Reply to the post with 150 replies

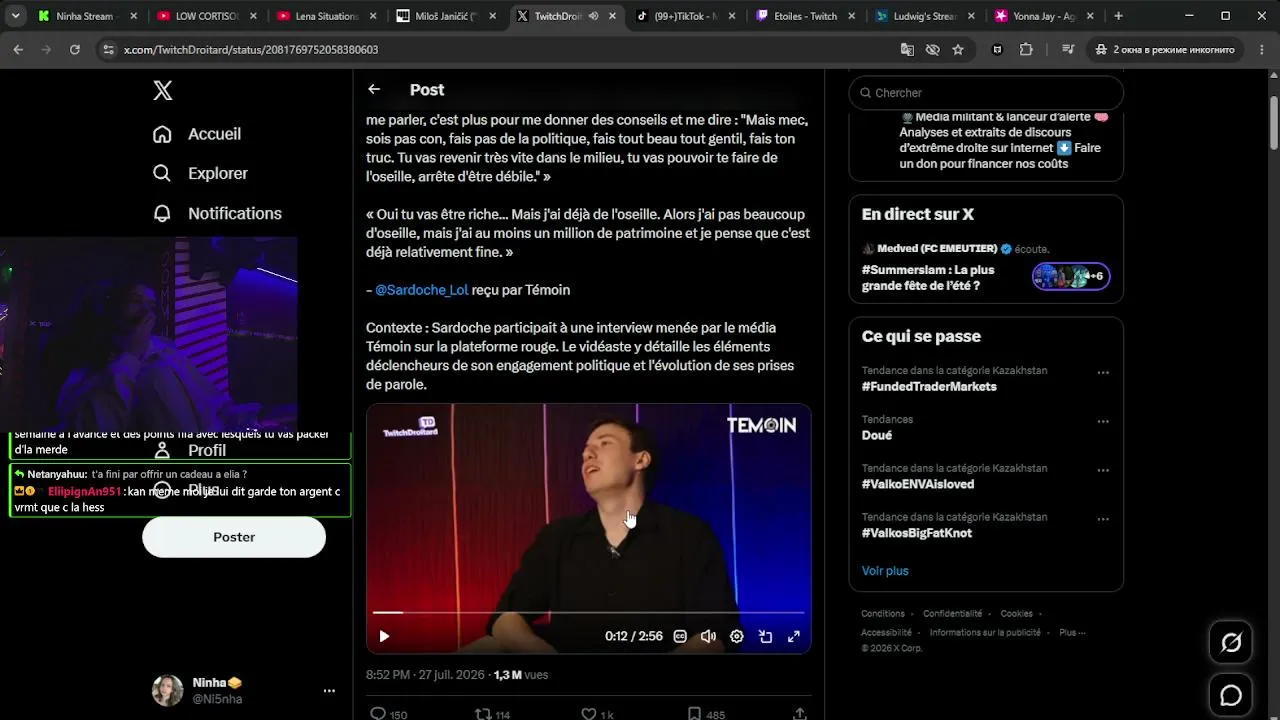point(389,714)
